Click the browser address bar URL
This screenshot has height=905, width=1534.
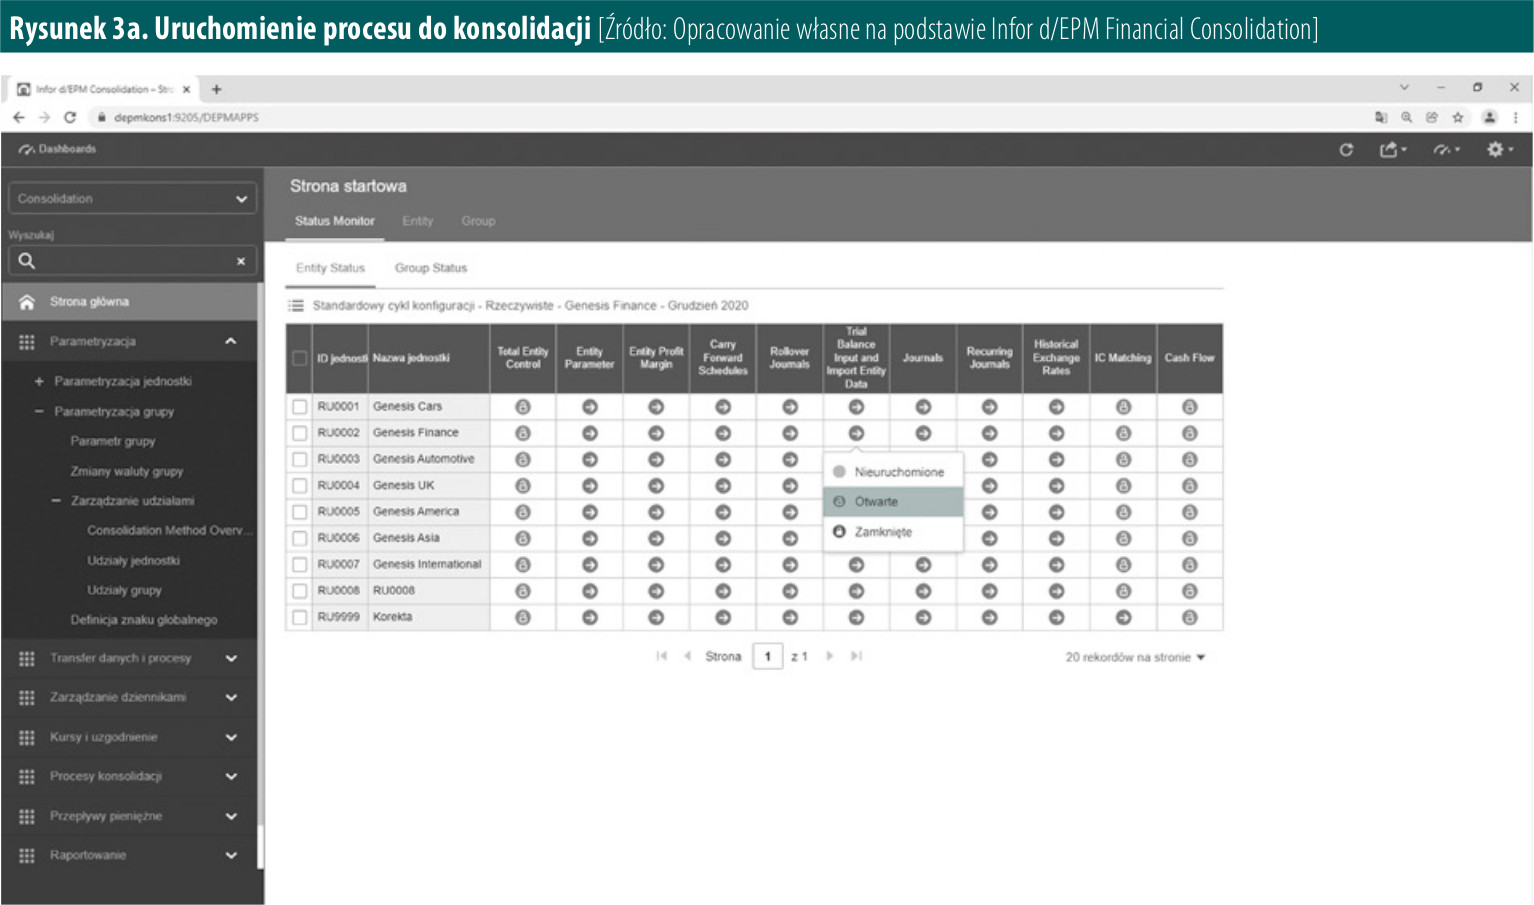pos(186,117)
